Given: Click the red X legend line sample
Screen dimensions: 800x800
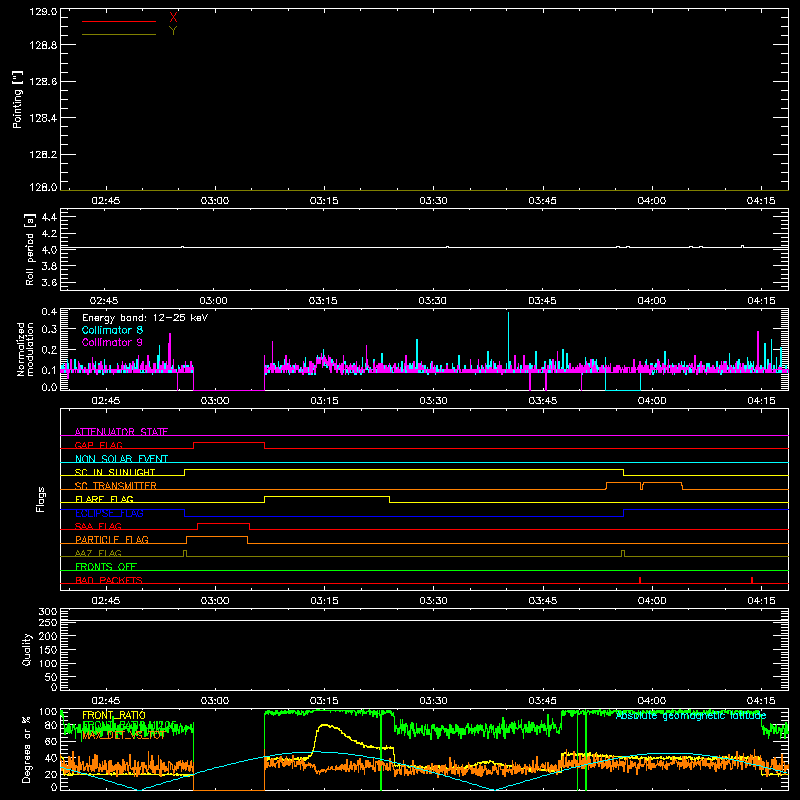Looking at the screenshot, I should 119,21.
